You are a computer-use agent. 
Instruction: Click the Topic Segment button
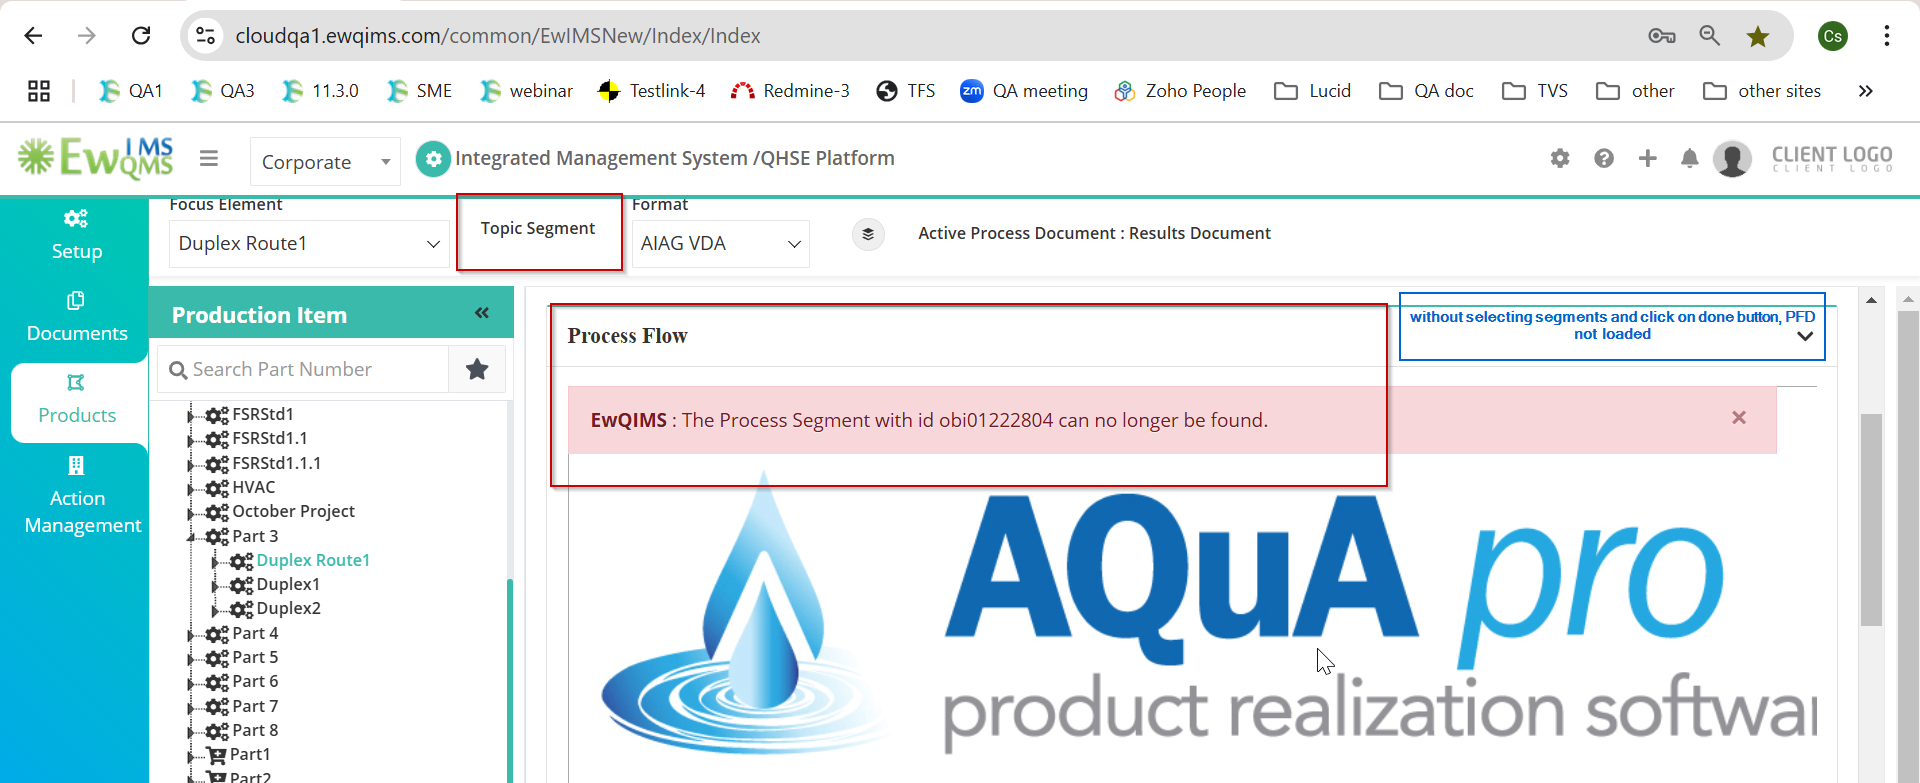(x=538, y=229)
